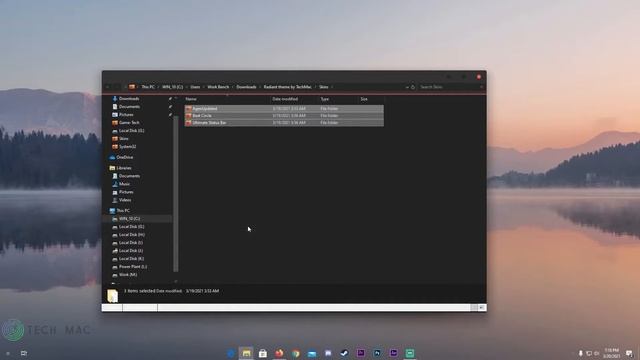This screenshot has height=360, width=640.
Task: Sort by Type column header
Action: (x=324, y=99)
